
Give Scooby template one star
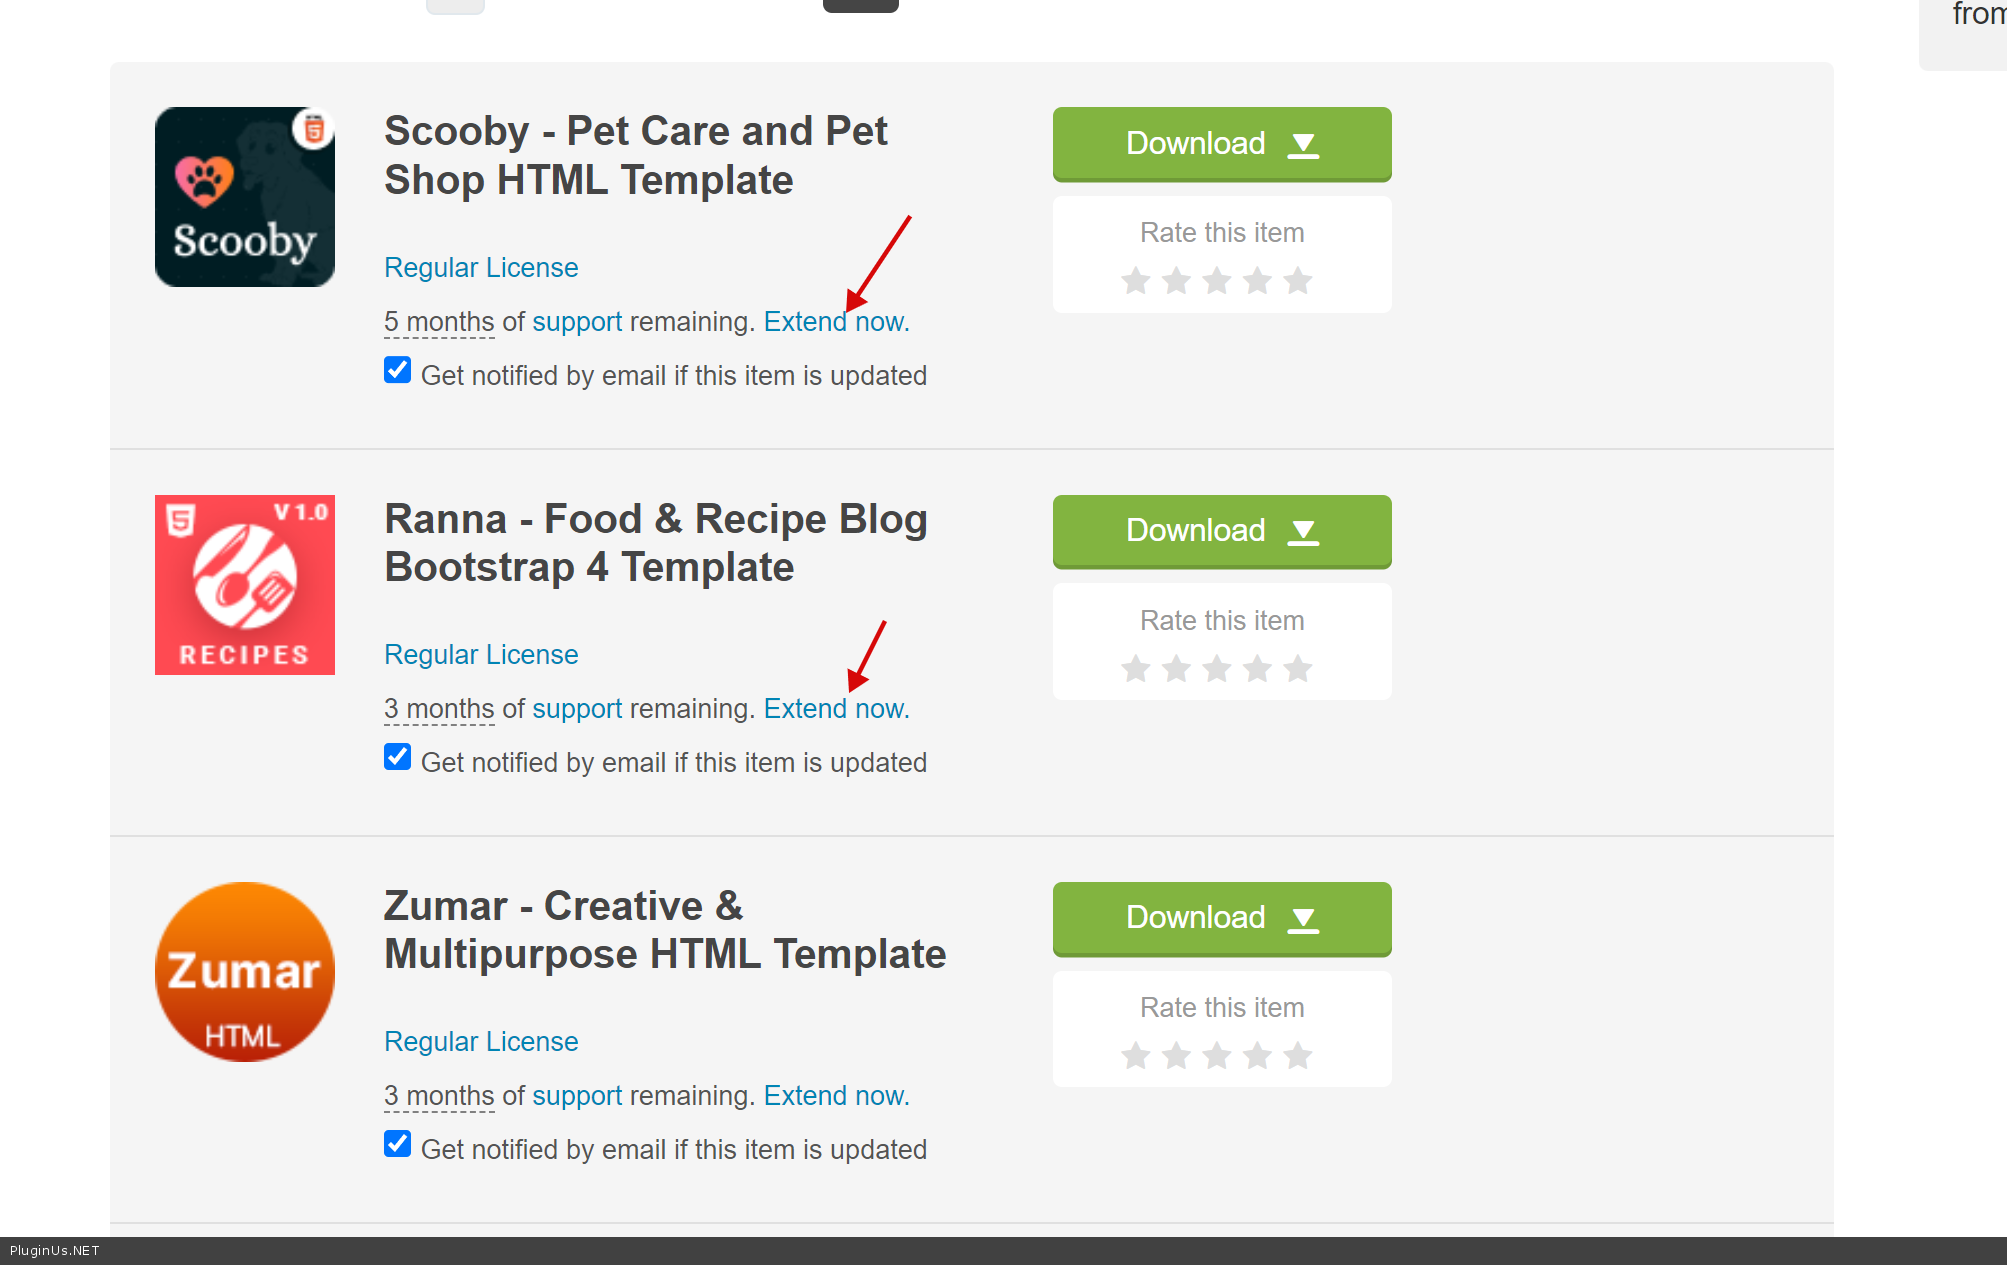(1135, 281)
